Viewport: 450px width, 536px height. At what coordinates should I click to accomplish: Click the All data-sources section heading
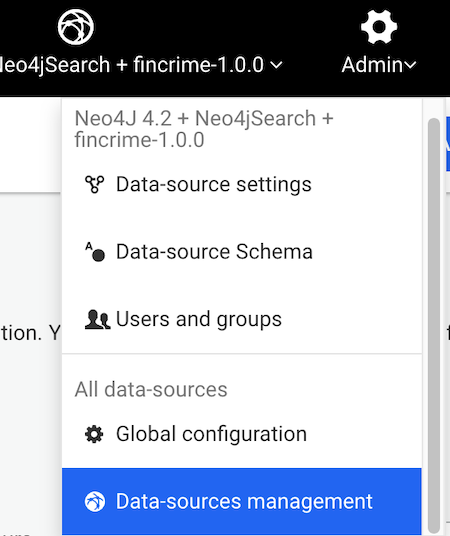(151, 389)
